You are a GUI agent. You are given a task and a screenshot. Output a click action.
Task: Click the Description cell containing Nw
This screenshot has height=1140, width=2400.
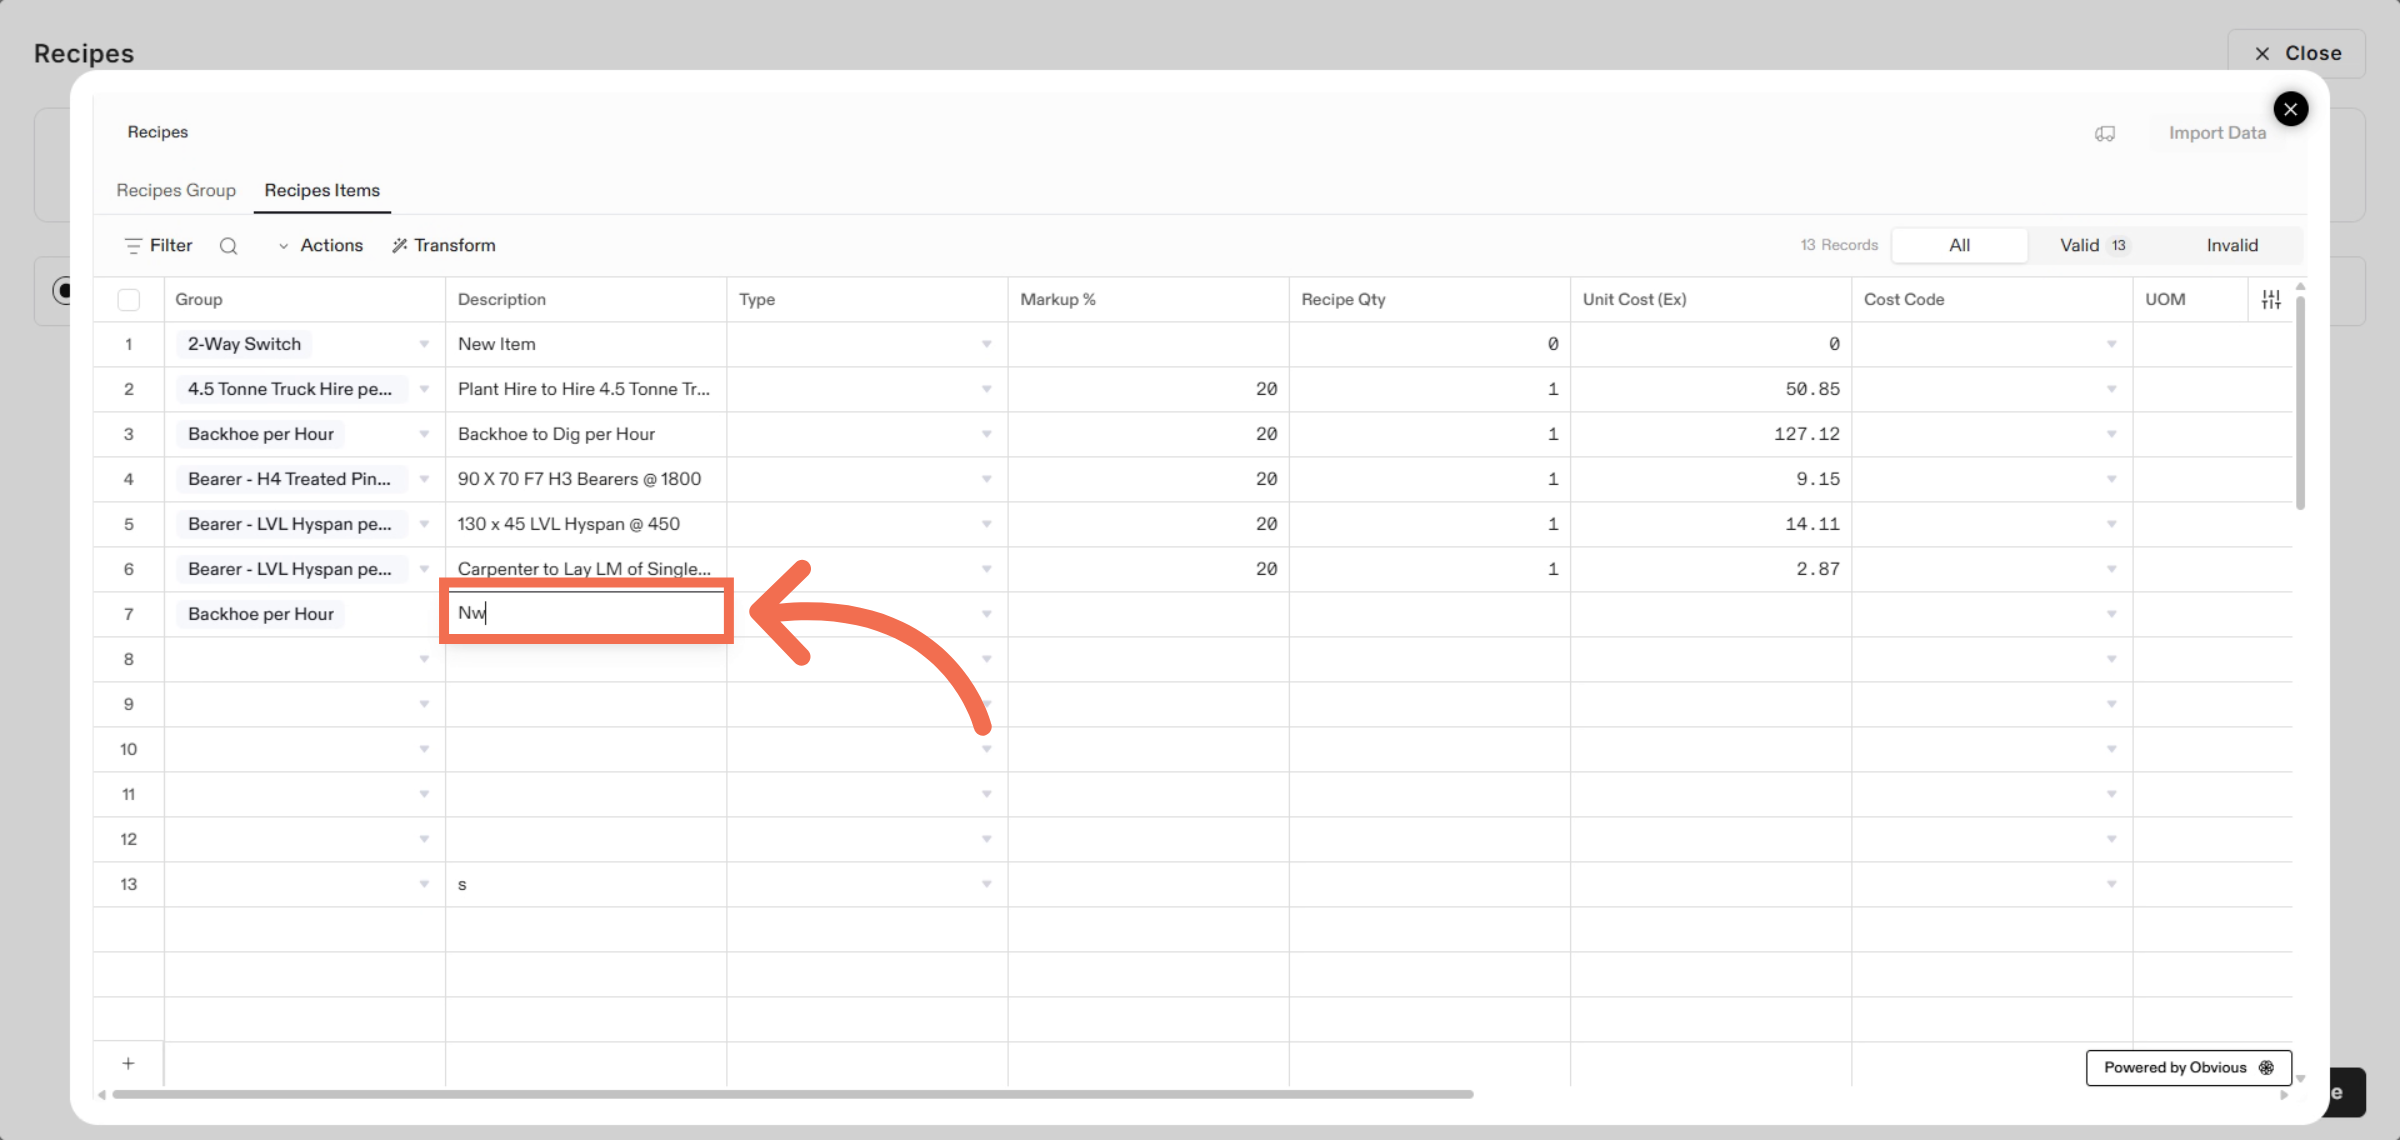click(x=586, y=612)
